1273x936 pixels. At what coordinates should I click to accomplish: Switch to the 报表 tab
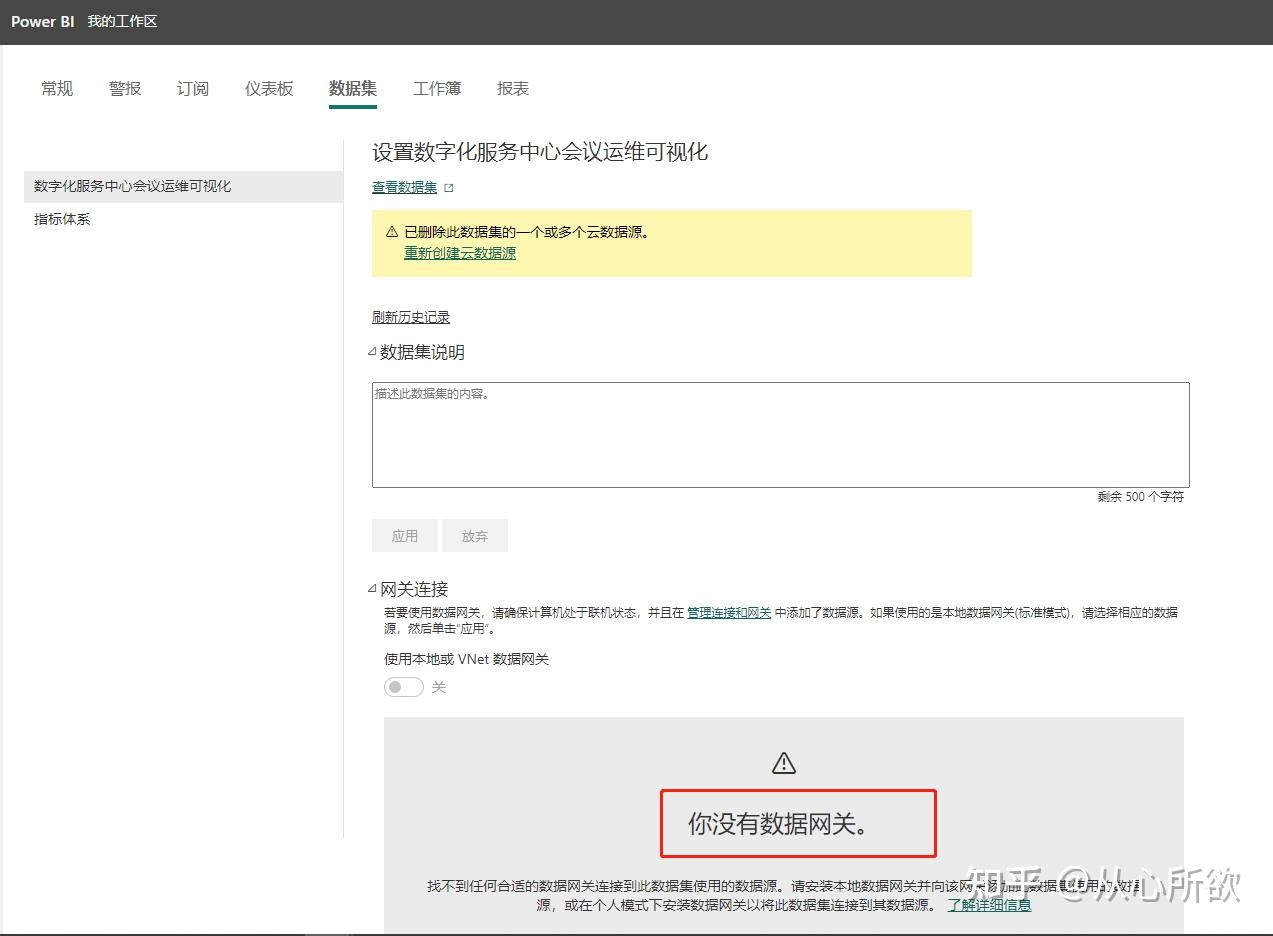(512, 88)
